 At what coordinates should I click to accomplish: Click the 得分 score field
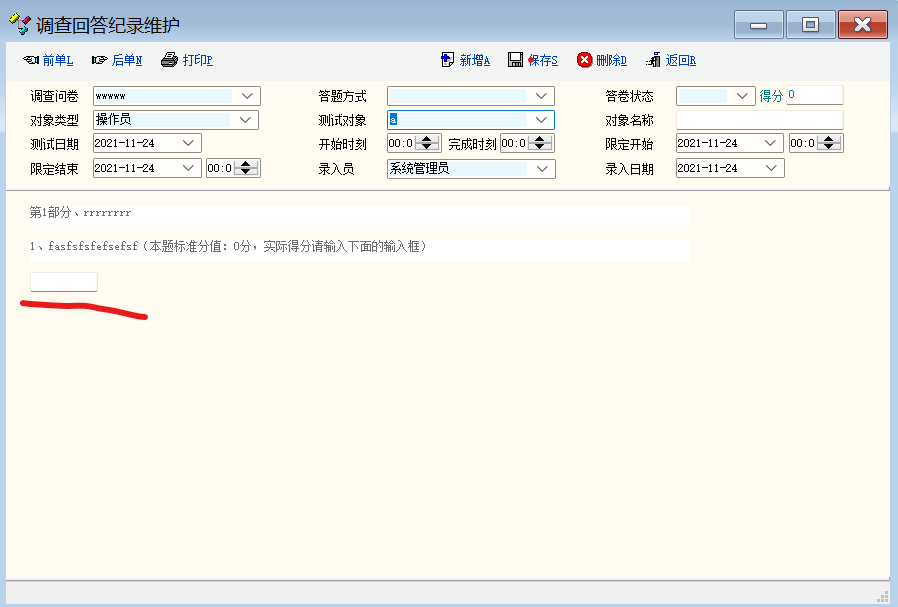coord(814,96)
